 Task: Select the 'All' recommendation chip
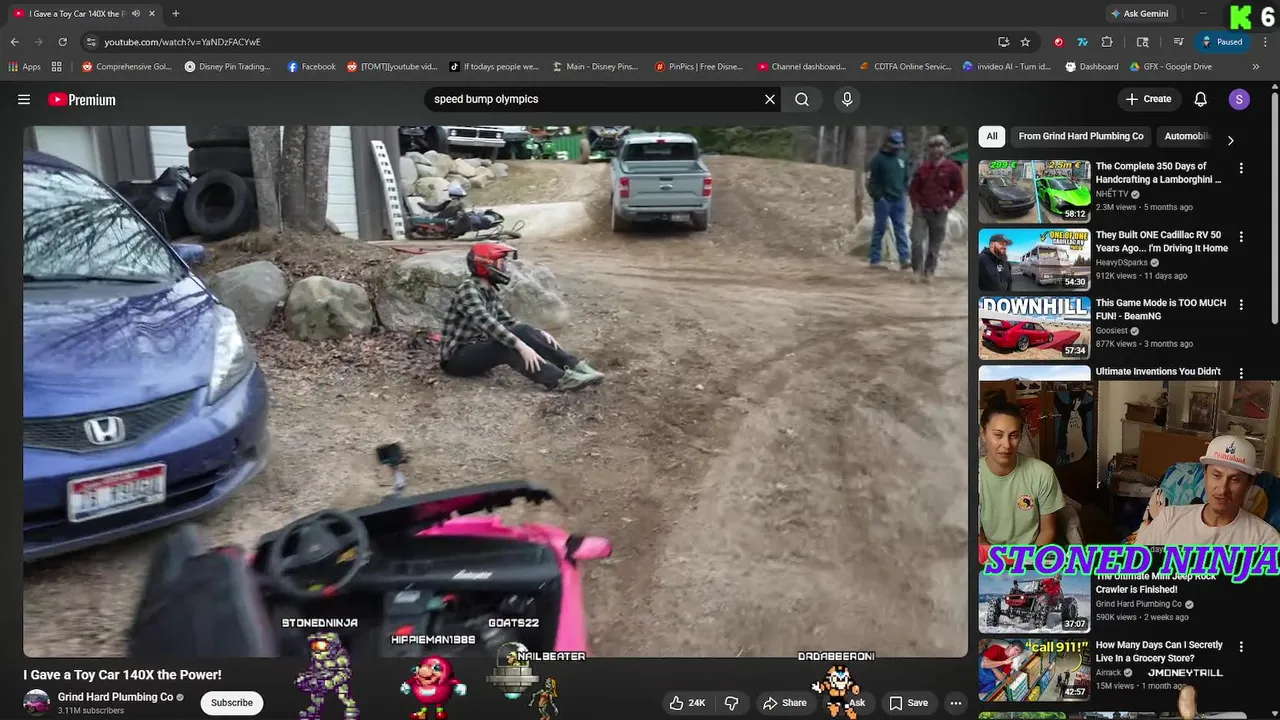click(x=992, y=136)
